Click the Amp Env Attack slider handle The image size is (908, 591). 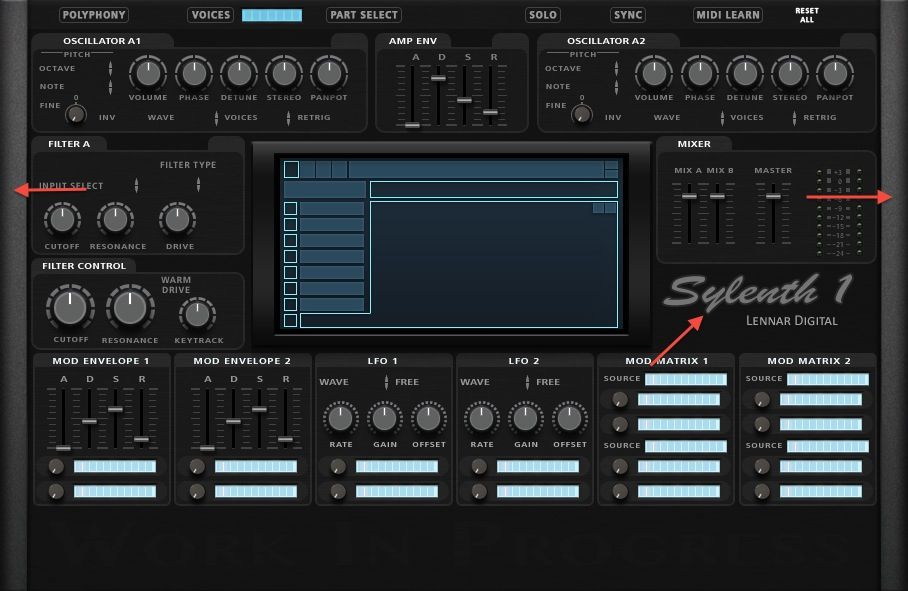coord(412,124)
